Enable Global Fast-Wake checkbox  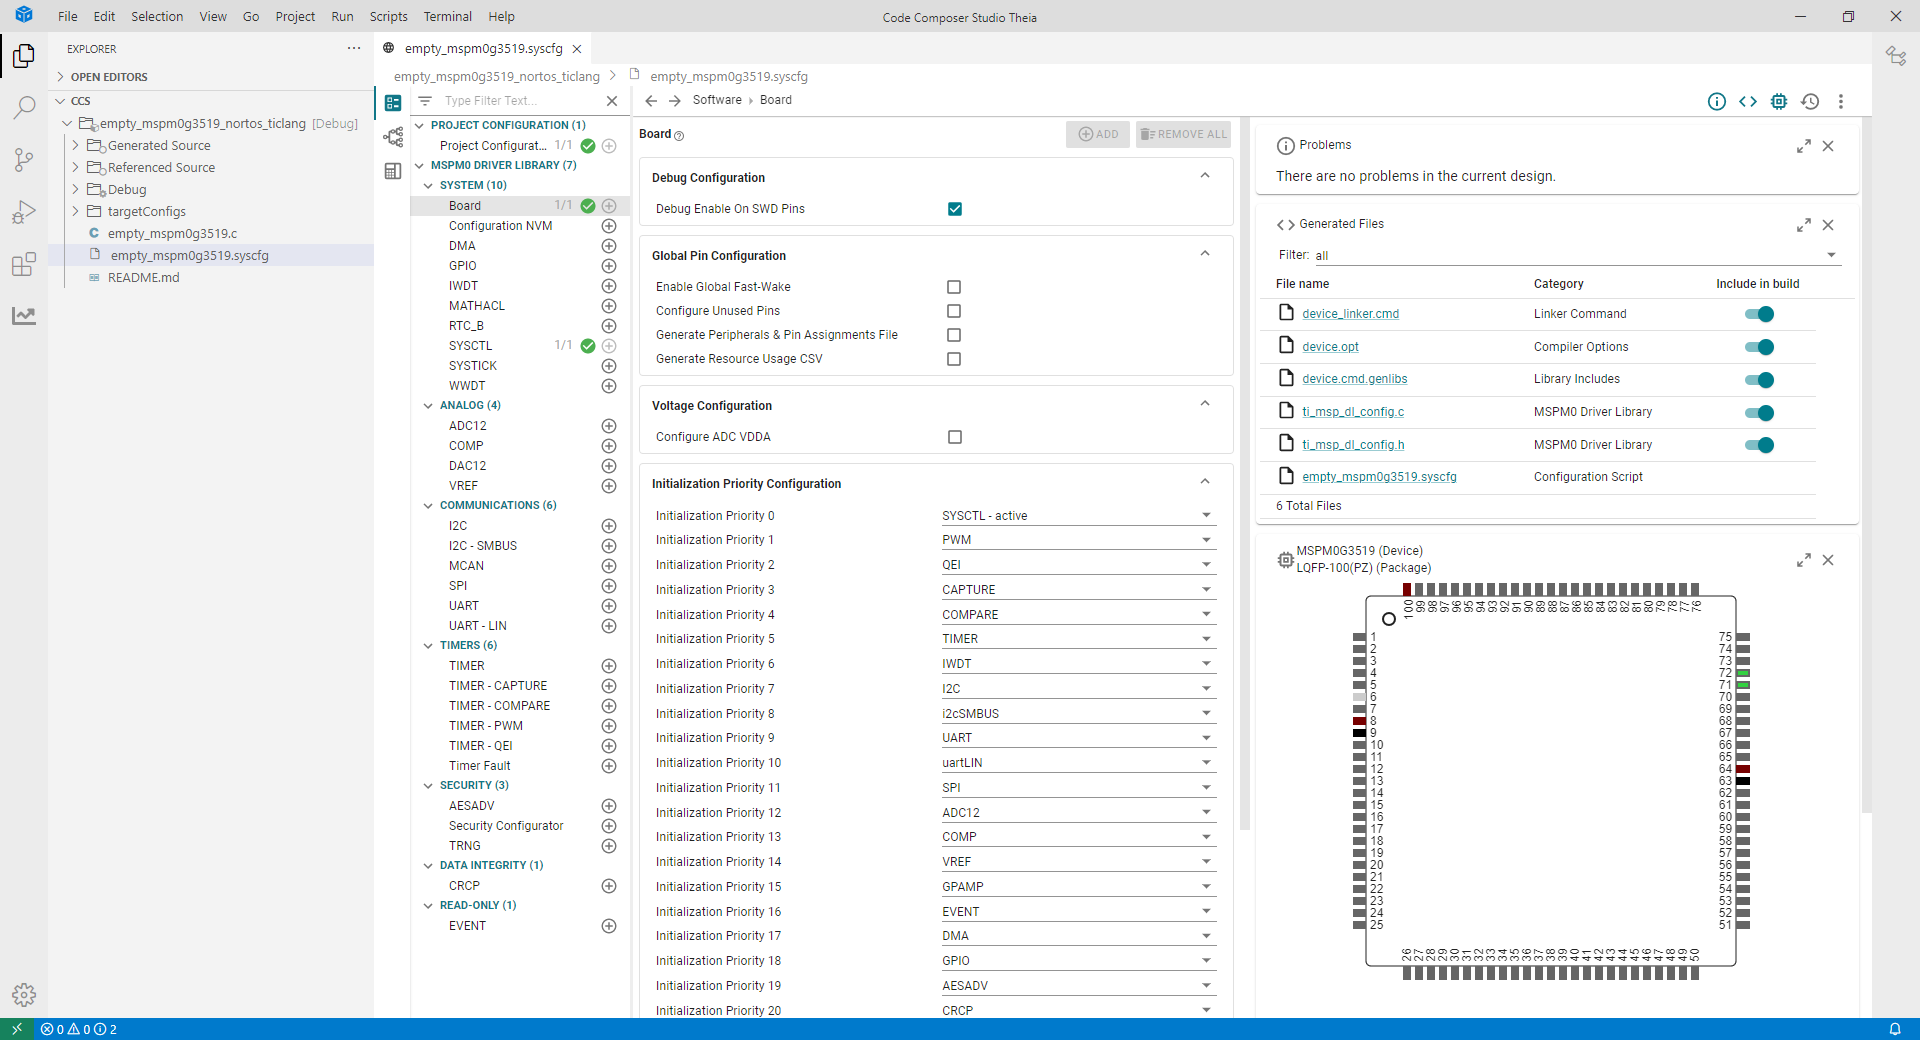pos(954,287)
